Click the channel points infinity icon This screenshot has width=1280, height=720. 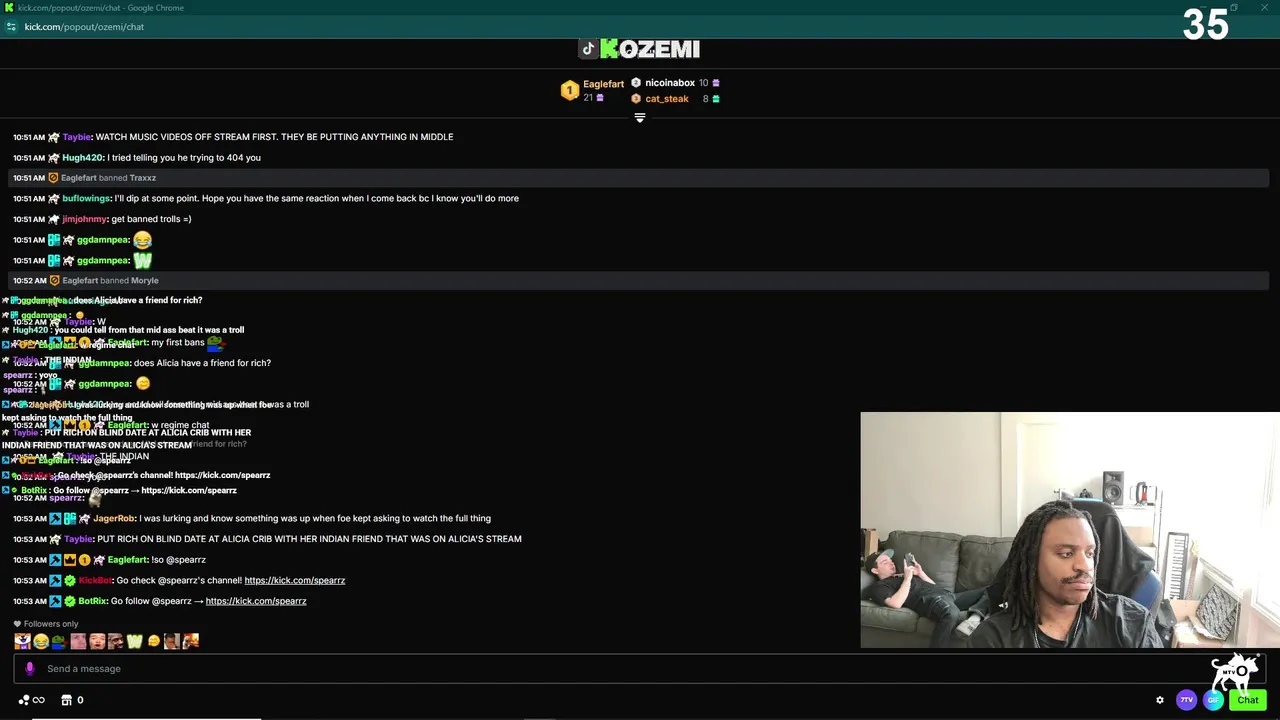click(39, 700)
